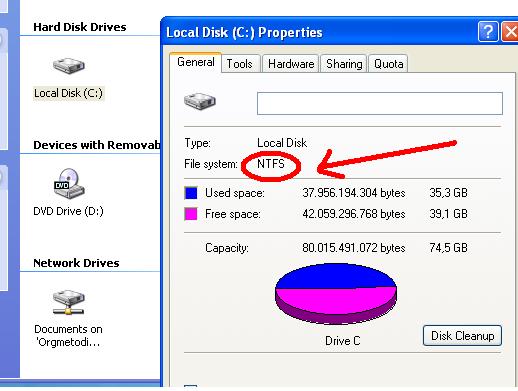This screenshot has height=391, width=518.
Task: Click the volume label text field
Action: [380, 104]
